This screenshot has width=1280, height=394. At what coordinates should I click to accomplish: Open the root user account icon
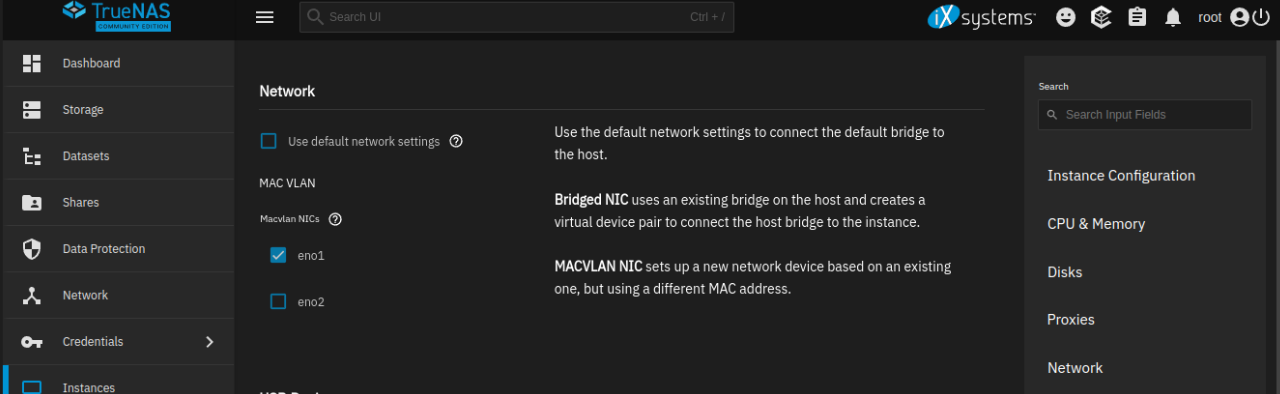[1240, 17]
